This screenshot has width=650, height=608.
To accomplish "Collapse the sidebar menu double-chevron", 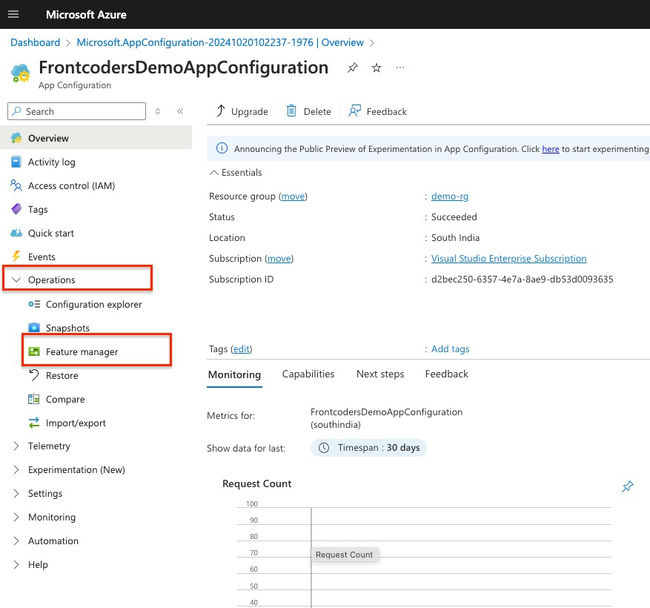I will [x=180, y=111].
